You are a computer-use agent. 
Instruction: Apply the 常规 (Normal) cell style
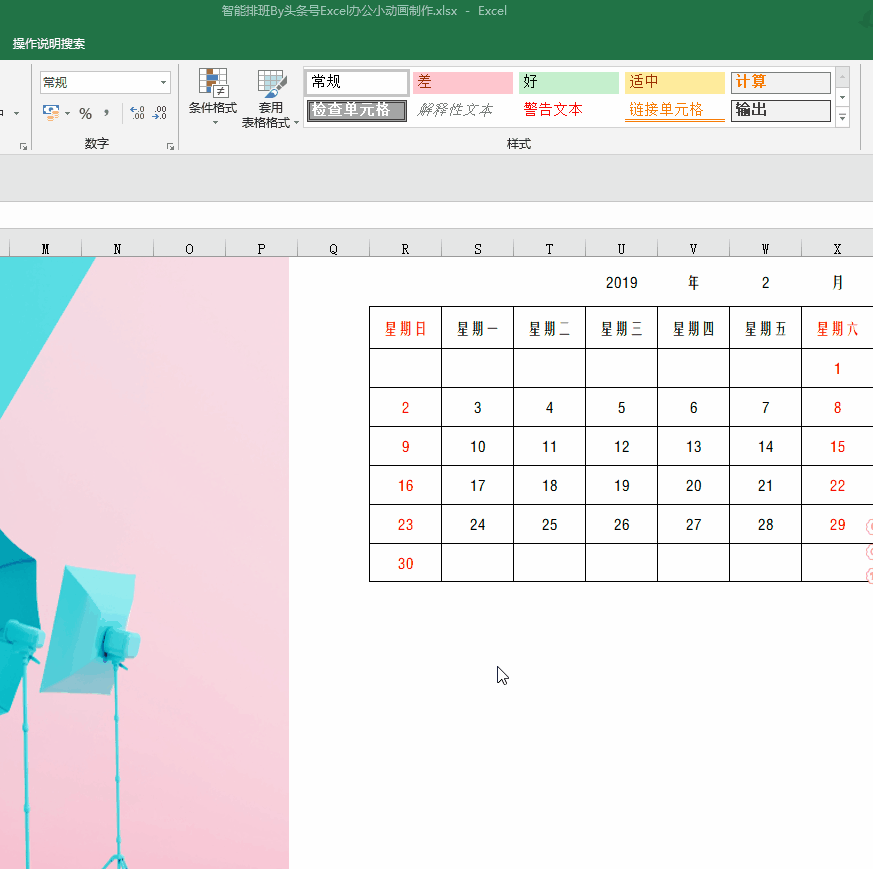tap(357, 82)
